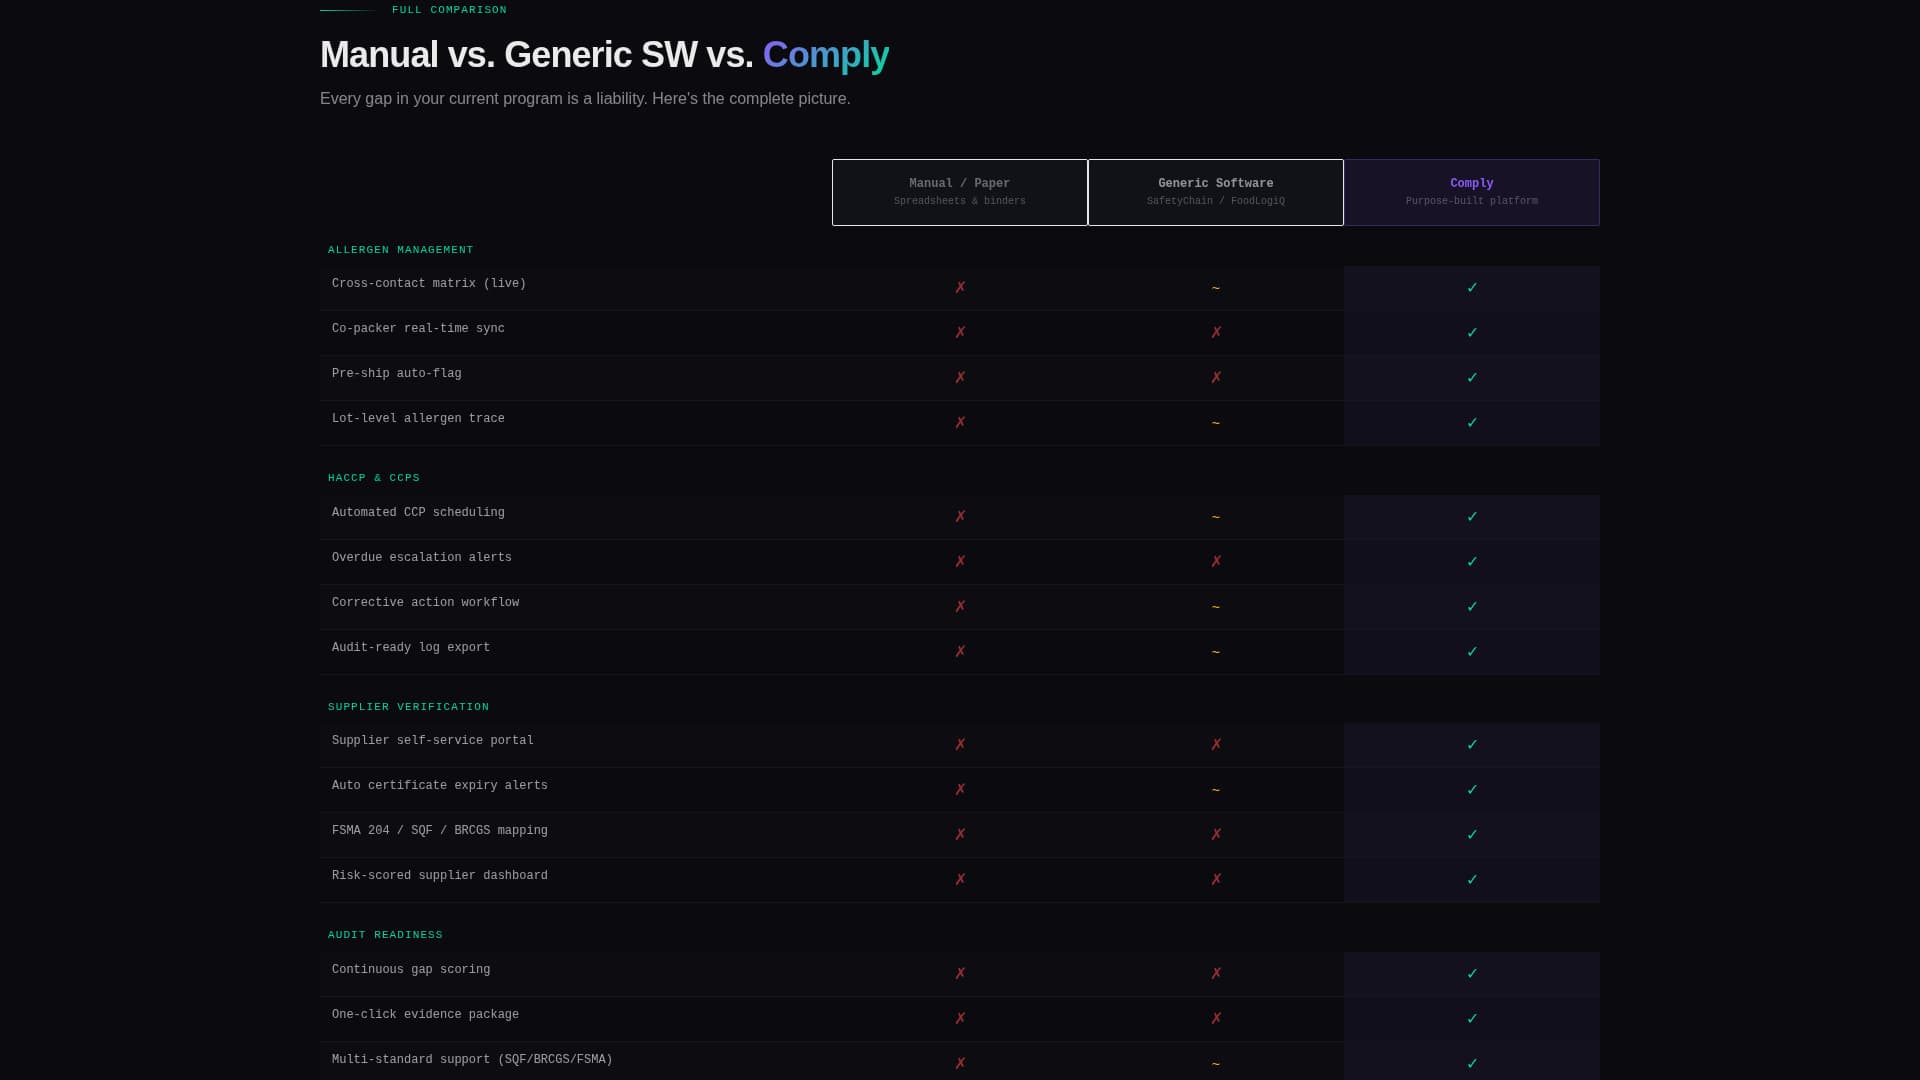Viewport: 1920px width, 1080px height.
Task: Click the Manual cross for Pre-ship auto-flag
Action: [960, 378]
